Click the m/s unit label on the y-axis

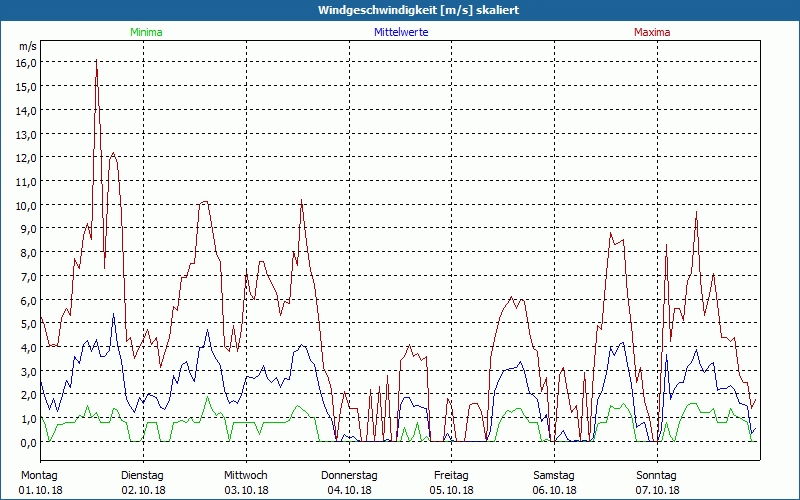click(27, 46)
